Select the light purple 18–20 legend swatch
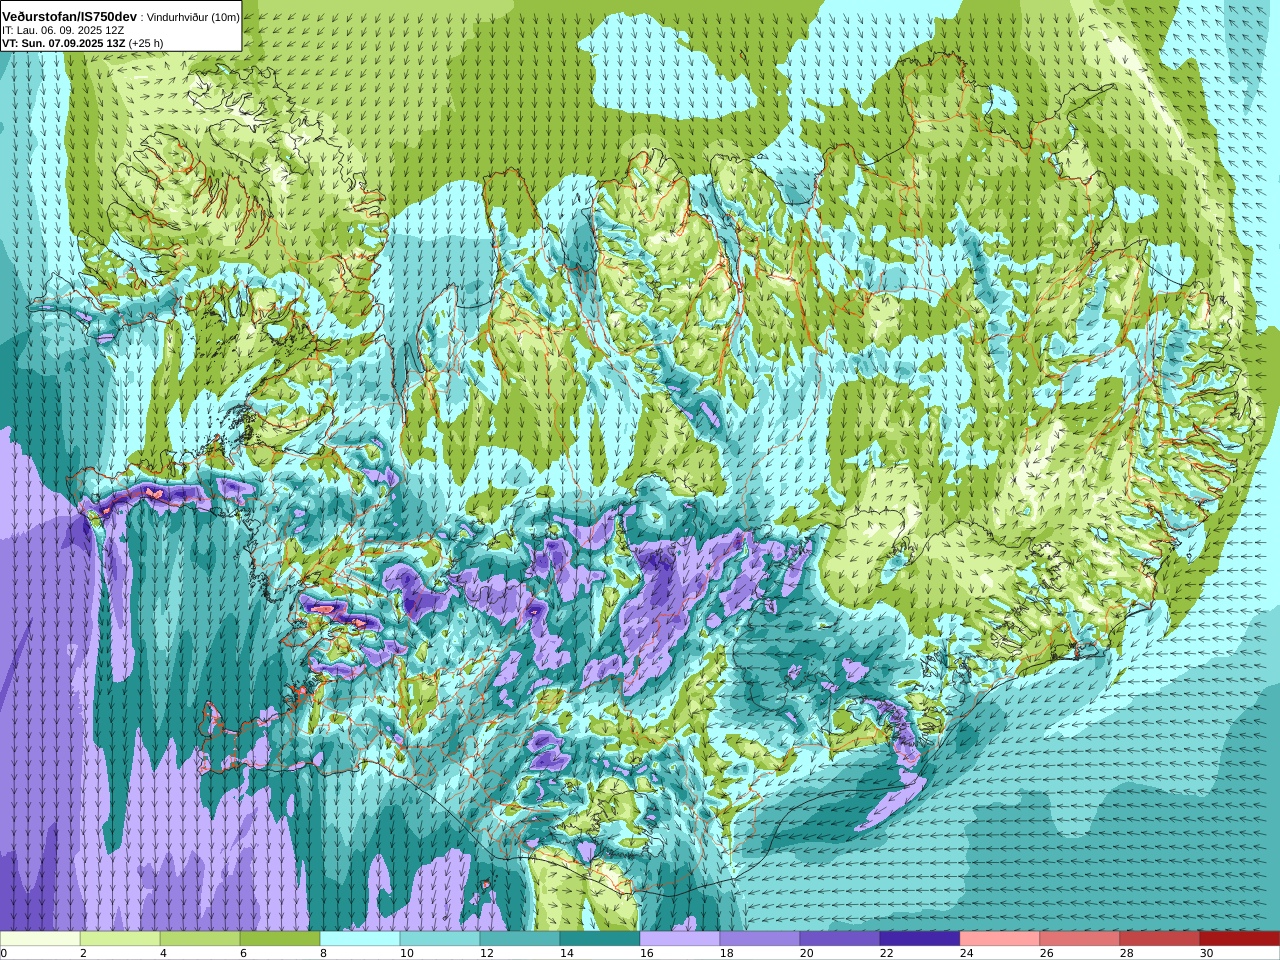 click(760, 939)
